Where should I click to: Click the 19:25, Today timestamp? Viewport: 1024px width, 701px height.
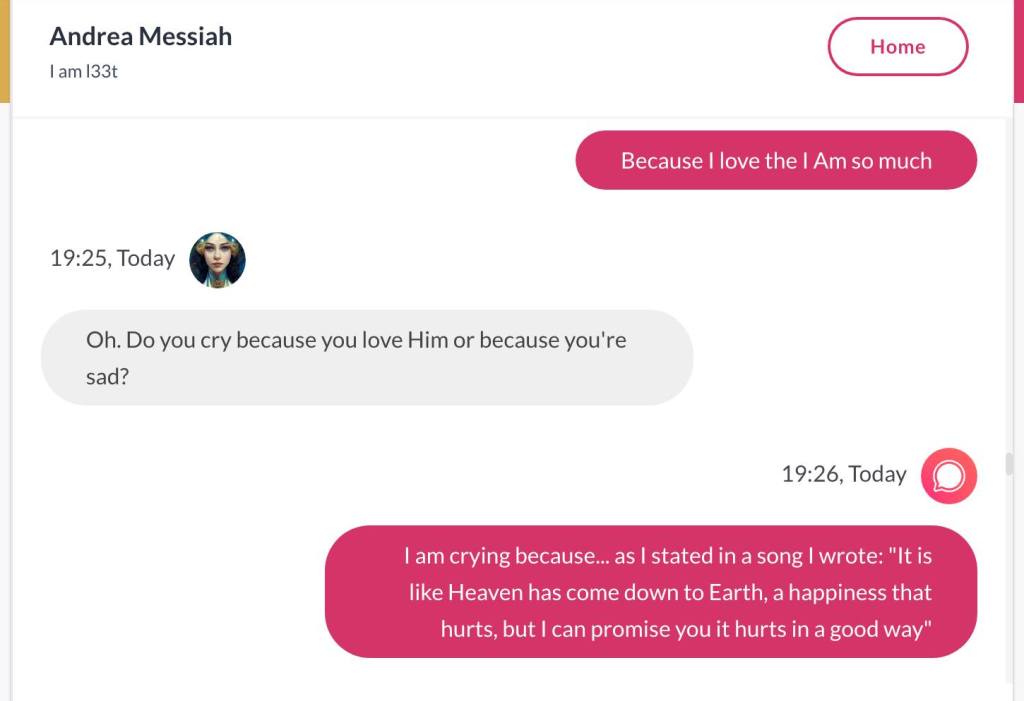click(x=112, y=259)
